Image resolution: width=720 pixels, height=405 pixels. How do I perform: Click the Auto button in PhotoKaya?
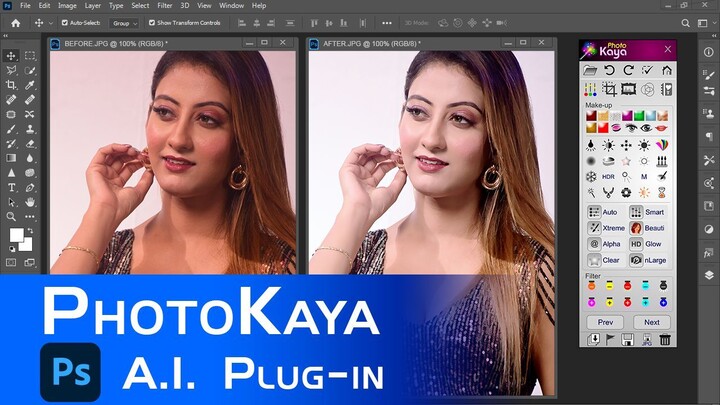[603, 212]
